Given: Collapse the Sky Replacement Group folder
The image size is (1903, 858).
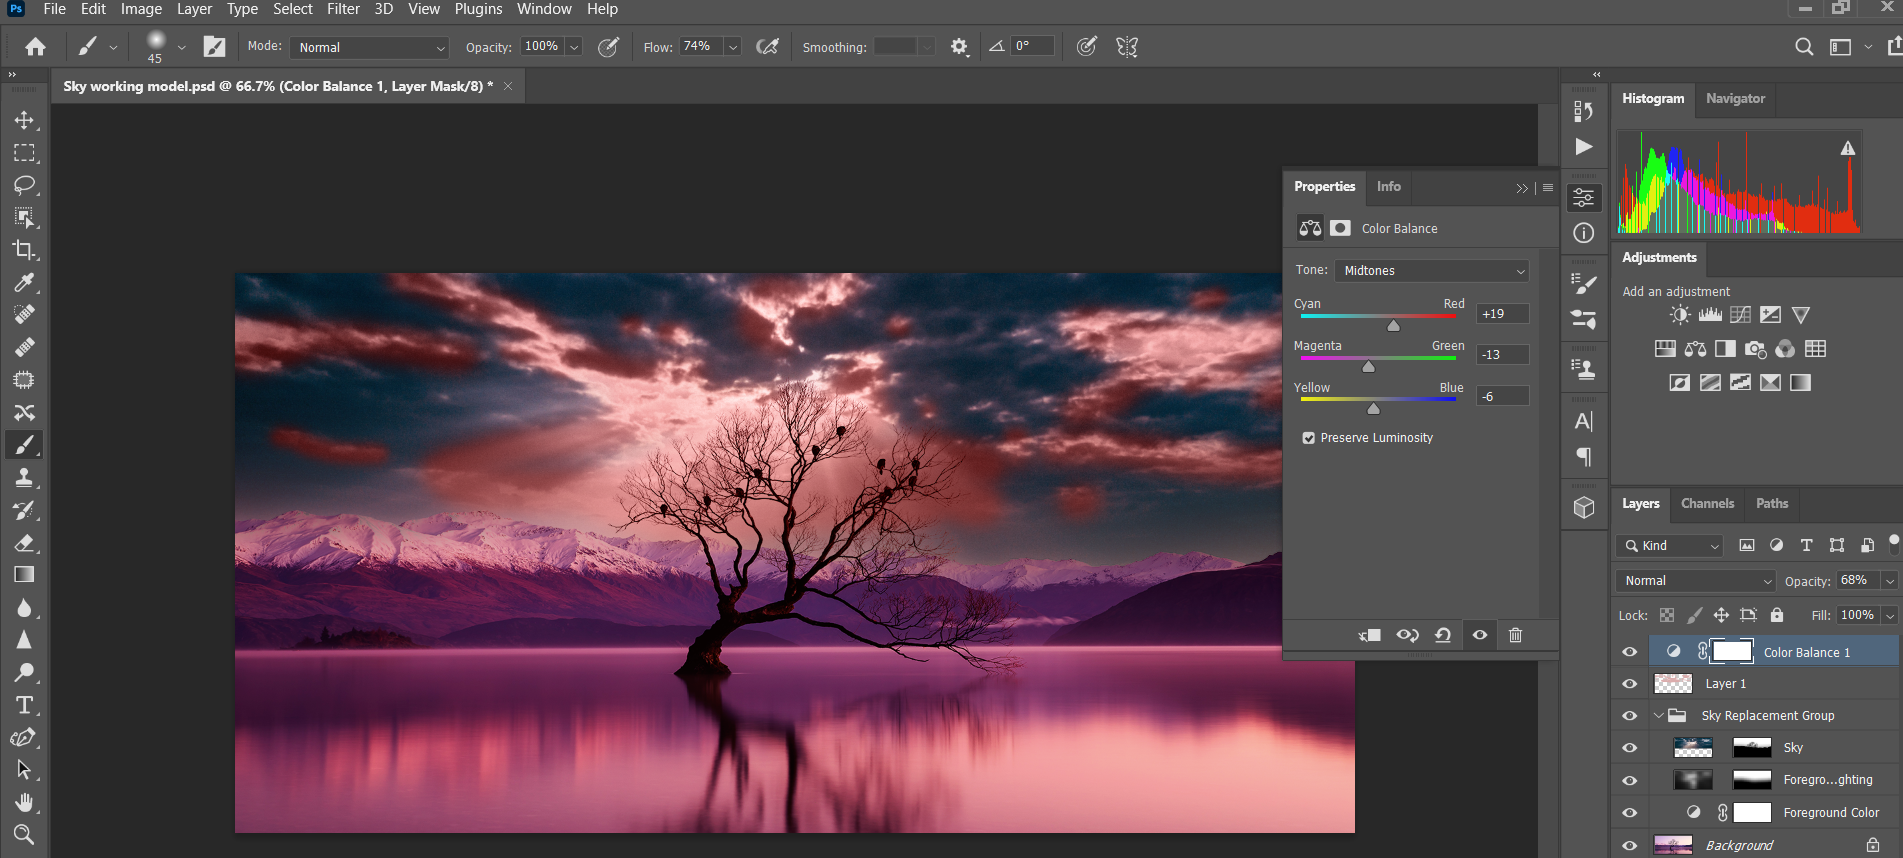Looking at the screenshot, I should (x=1659, y=716).
